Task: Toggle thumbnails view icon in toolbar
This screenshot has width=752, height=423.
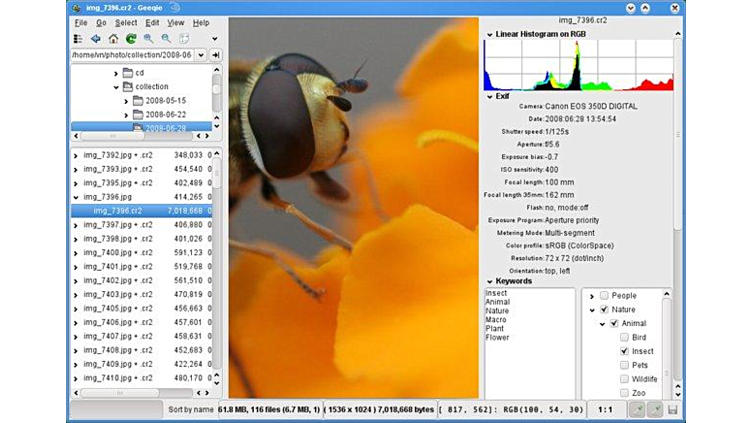Action: pyautogui.click(x=78, y=39)
